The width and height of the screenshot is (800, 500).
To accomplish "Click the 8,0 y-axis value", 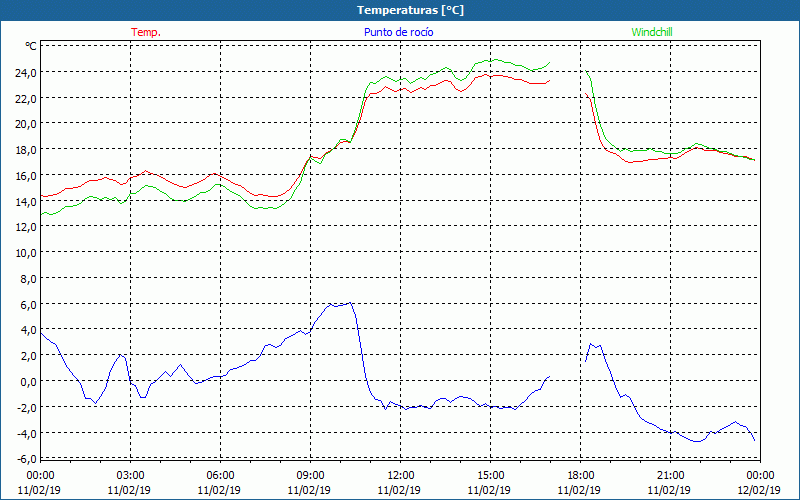I will pos(29,279).
